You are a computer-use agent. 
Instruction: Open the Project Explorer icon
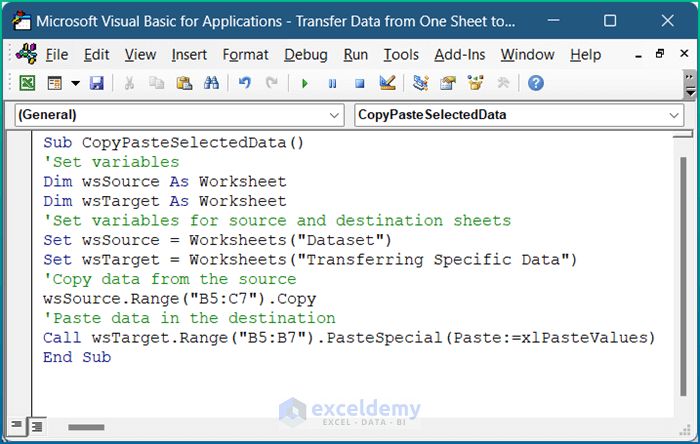[x=421, y=83]
